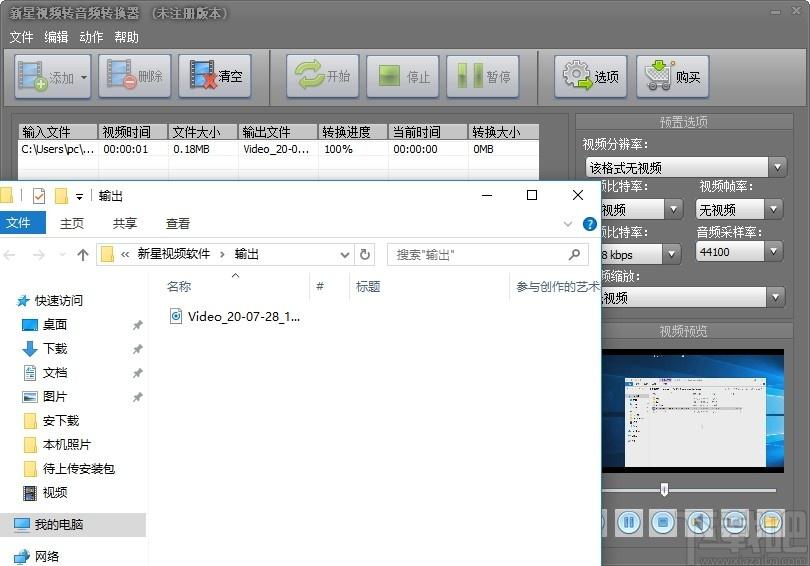This screenshot has width=810, height=566.
Task: Open output folder via preview folder icon
Action: (x=770, y=523)
